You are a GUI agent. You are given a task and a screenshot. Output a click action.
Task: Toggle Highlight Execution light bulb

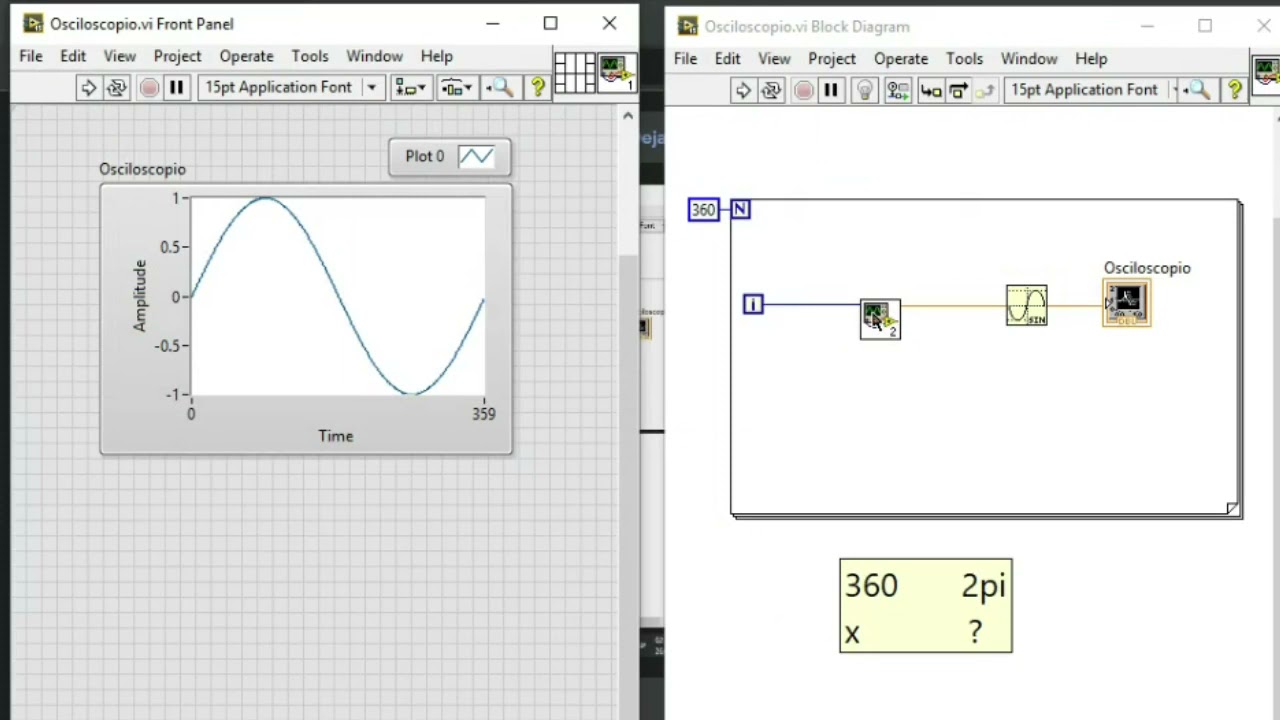tap(865, 91)
